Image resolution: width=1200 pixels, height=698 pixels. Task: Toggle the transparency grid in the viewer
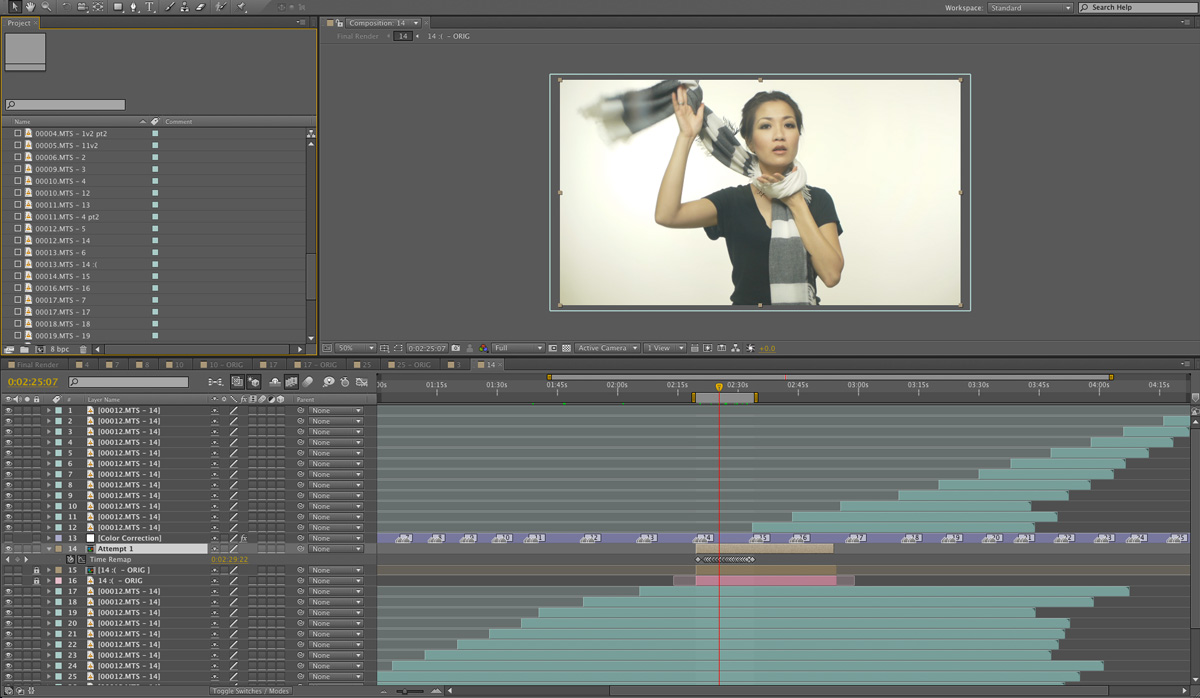click(x=566, y=348)
